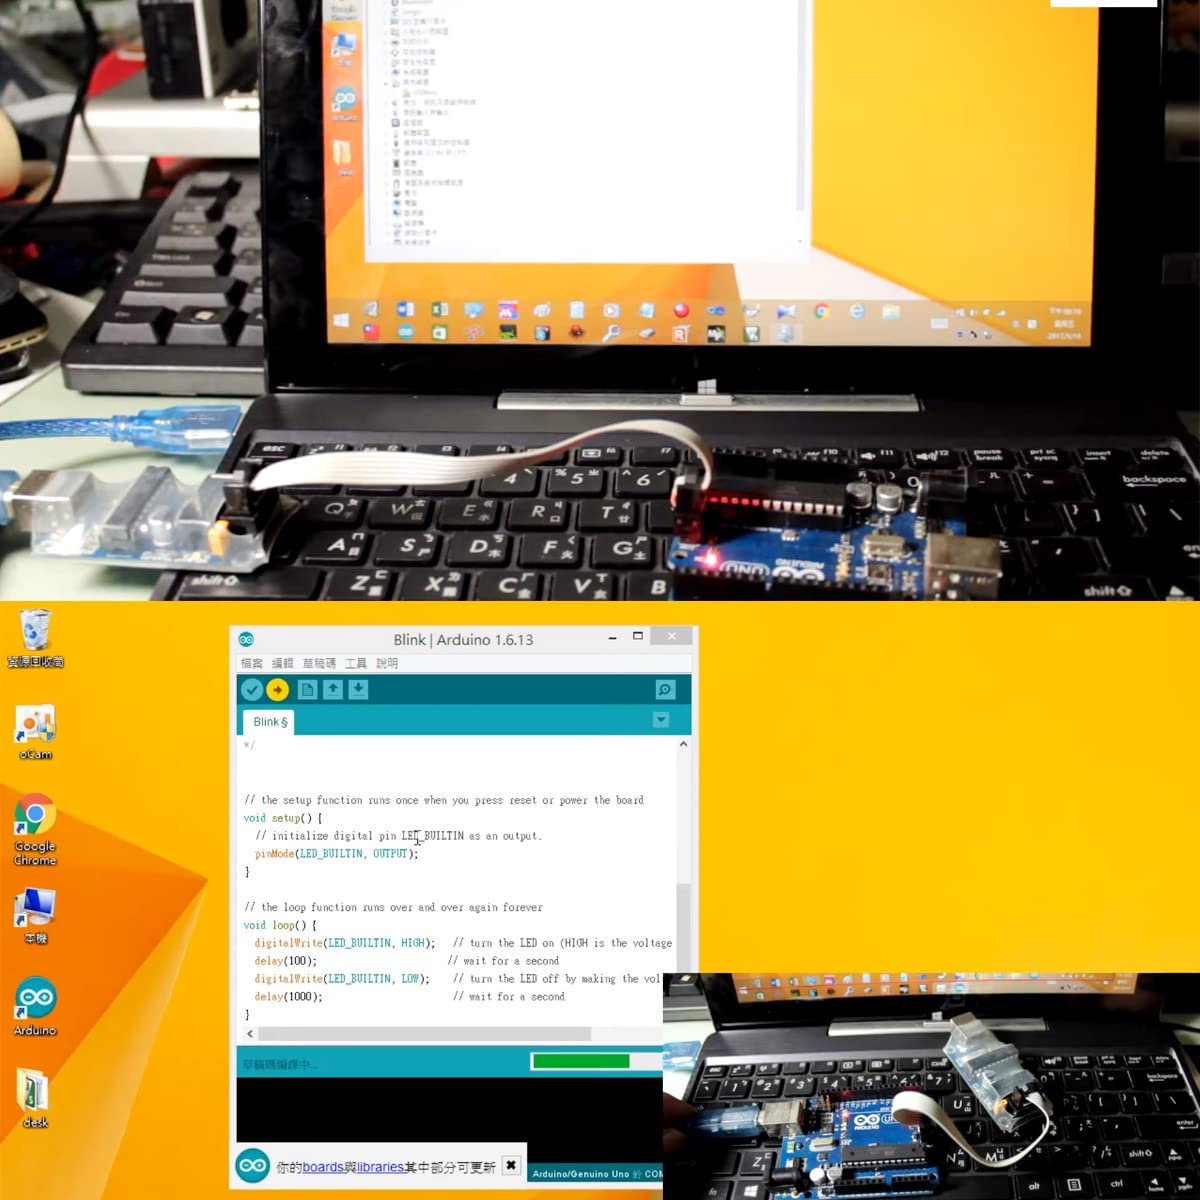This screenshot has height=1200, width=1200.
Task: Switch to the Blink sketch tab
Action: point(270,722)
